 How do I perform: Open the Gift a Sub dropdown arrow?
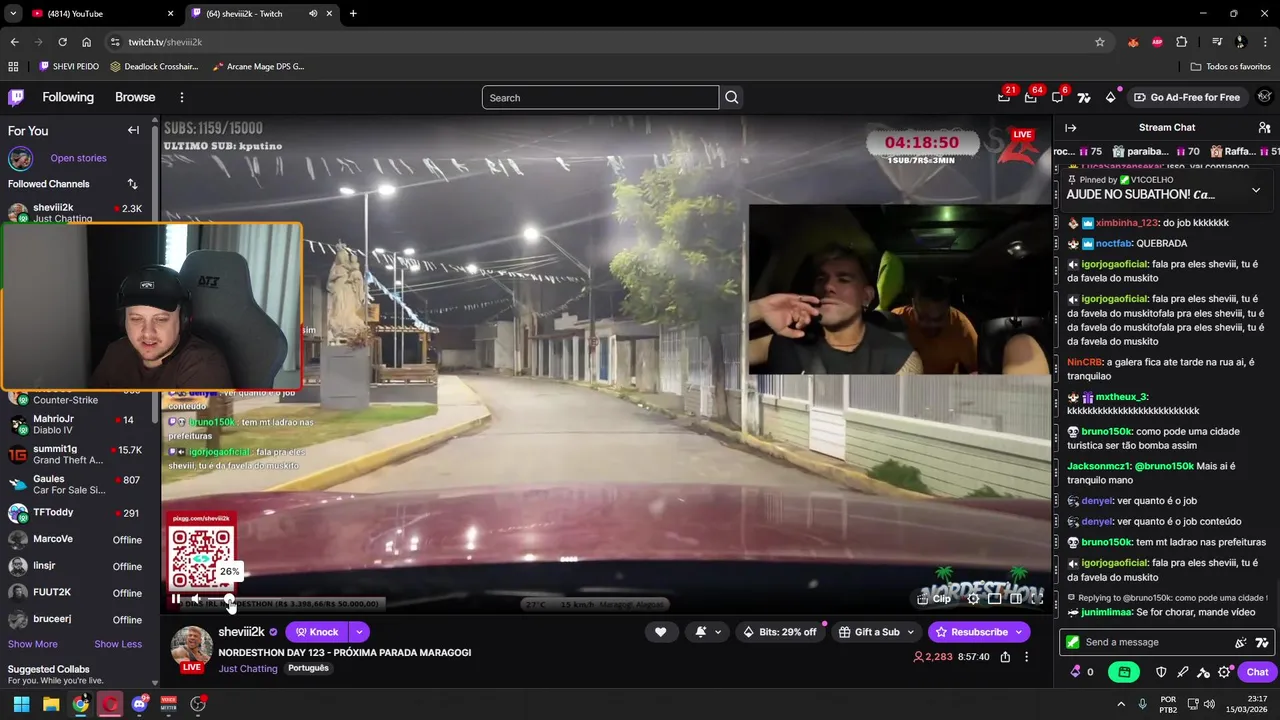[x=910, y=632]
